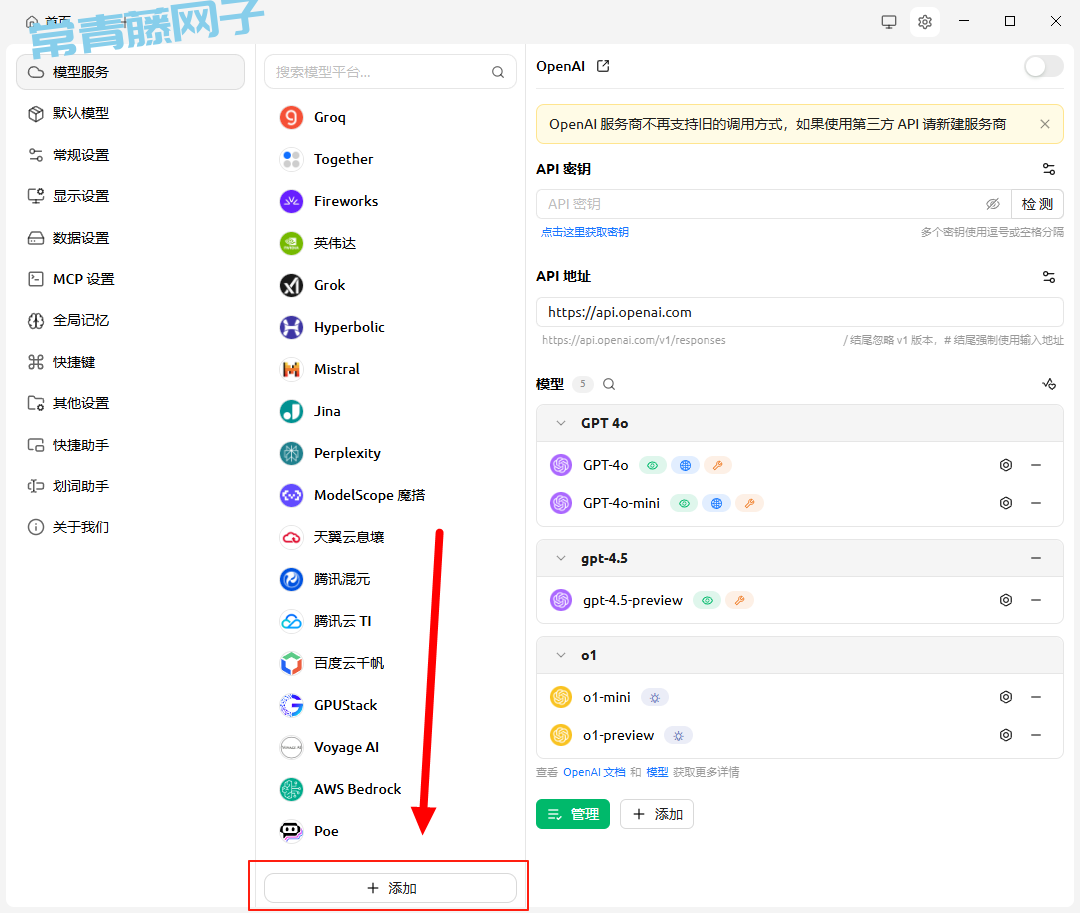Image resolution: width=1080 pixels, height=913 pixels.
Task: Run model health check icon
Action: pos(1049,384)
